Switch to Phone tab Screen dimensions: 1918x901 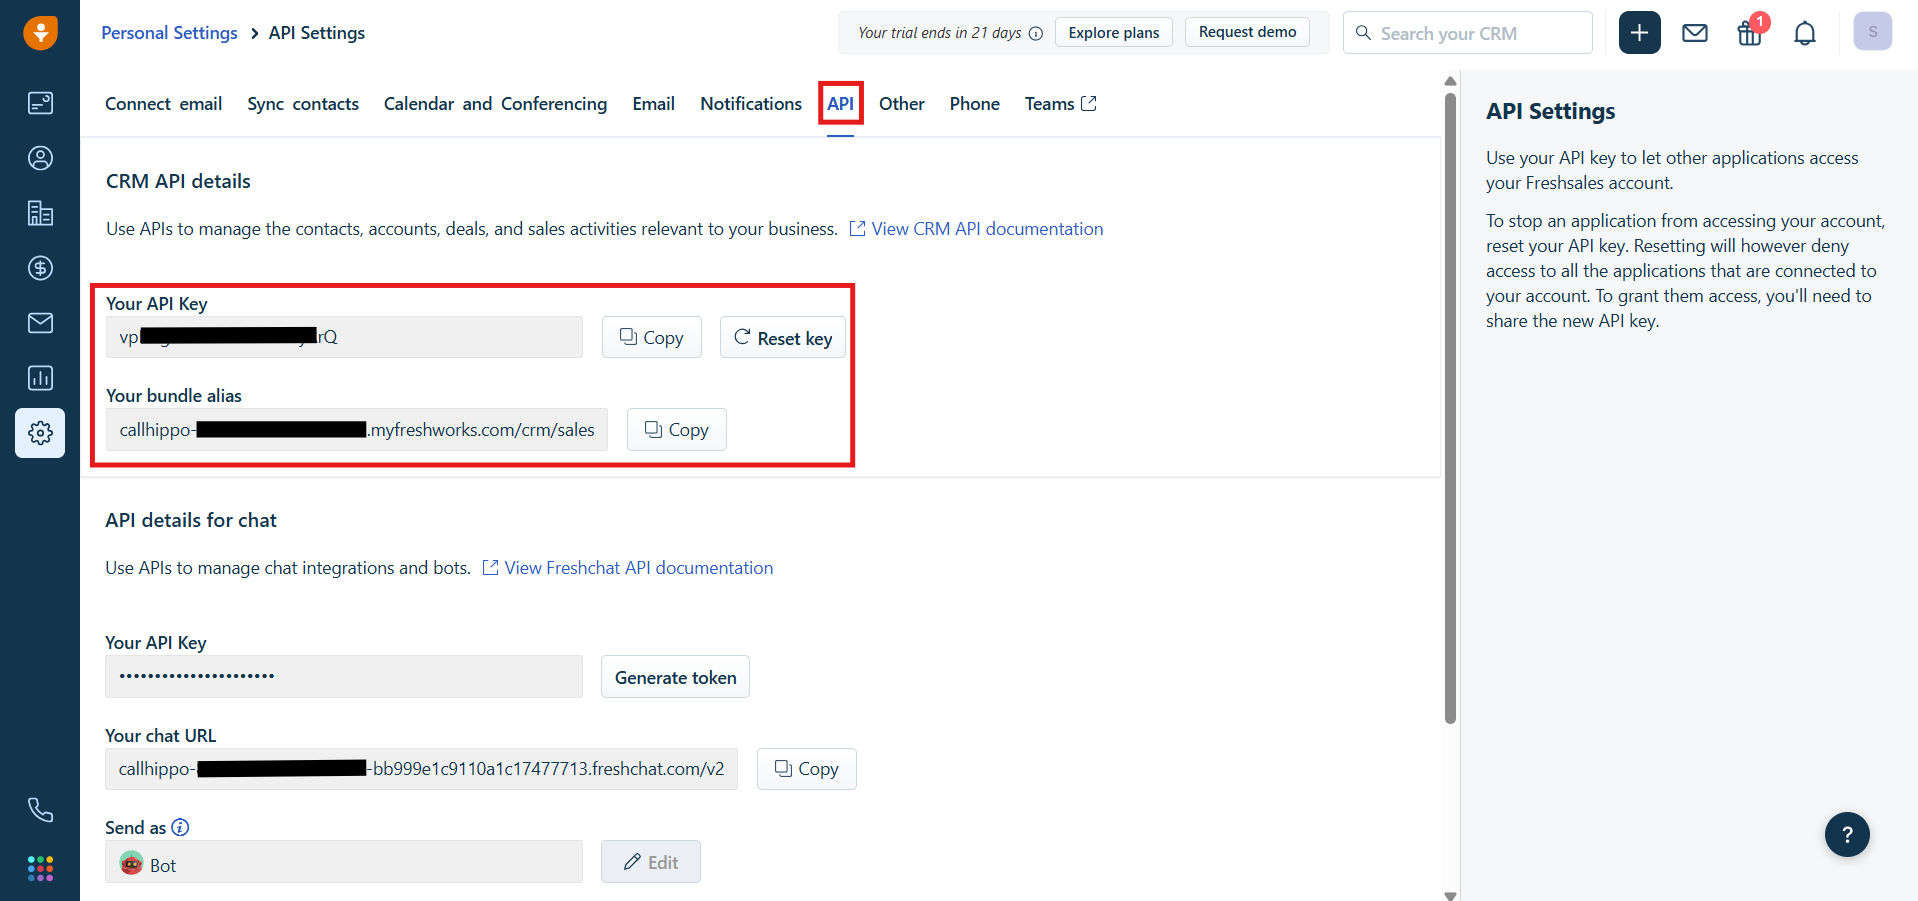coord(975,104)
